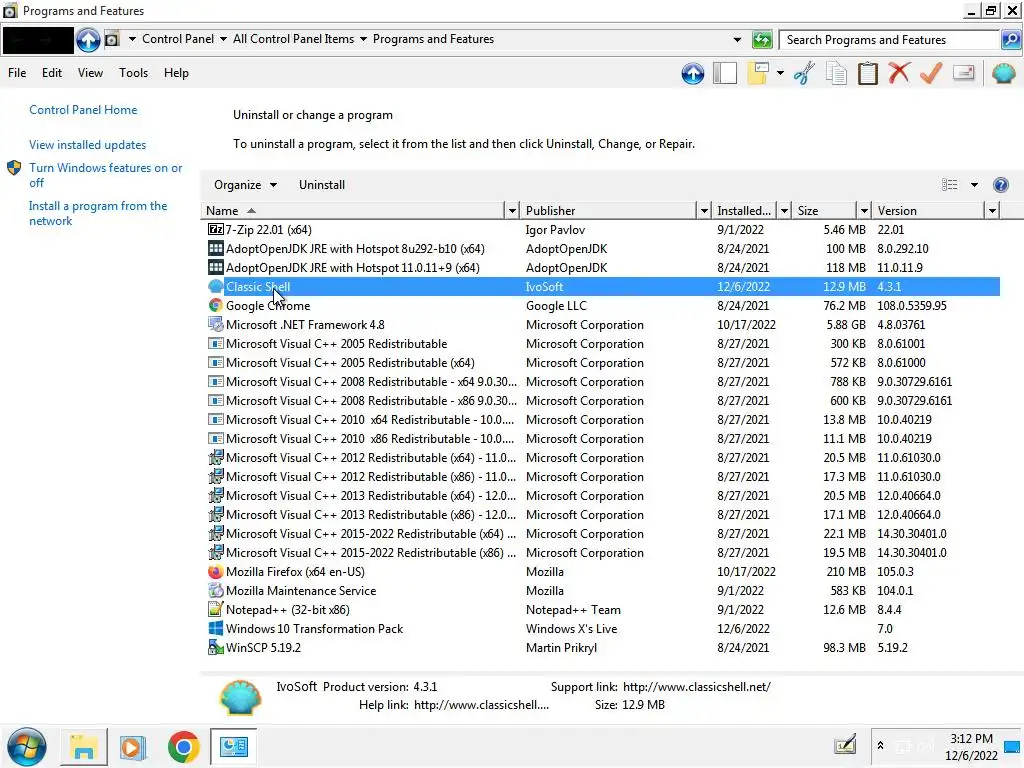Open the Folder Options toolbar icon
This screenshot has width=1024, height=768.
(758, 73)
